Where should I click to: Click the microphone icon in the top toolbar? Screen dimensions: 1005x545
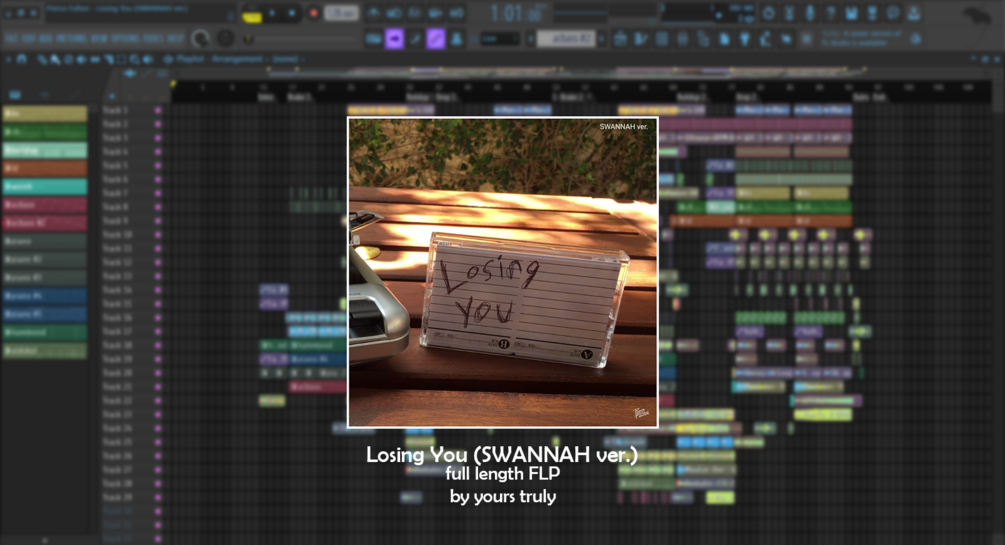(810, 13)
